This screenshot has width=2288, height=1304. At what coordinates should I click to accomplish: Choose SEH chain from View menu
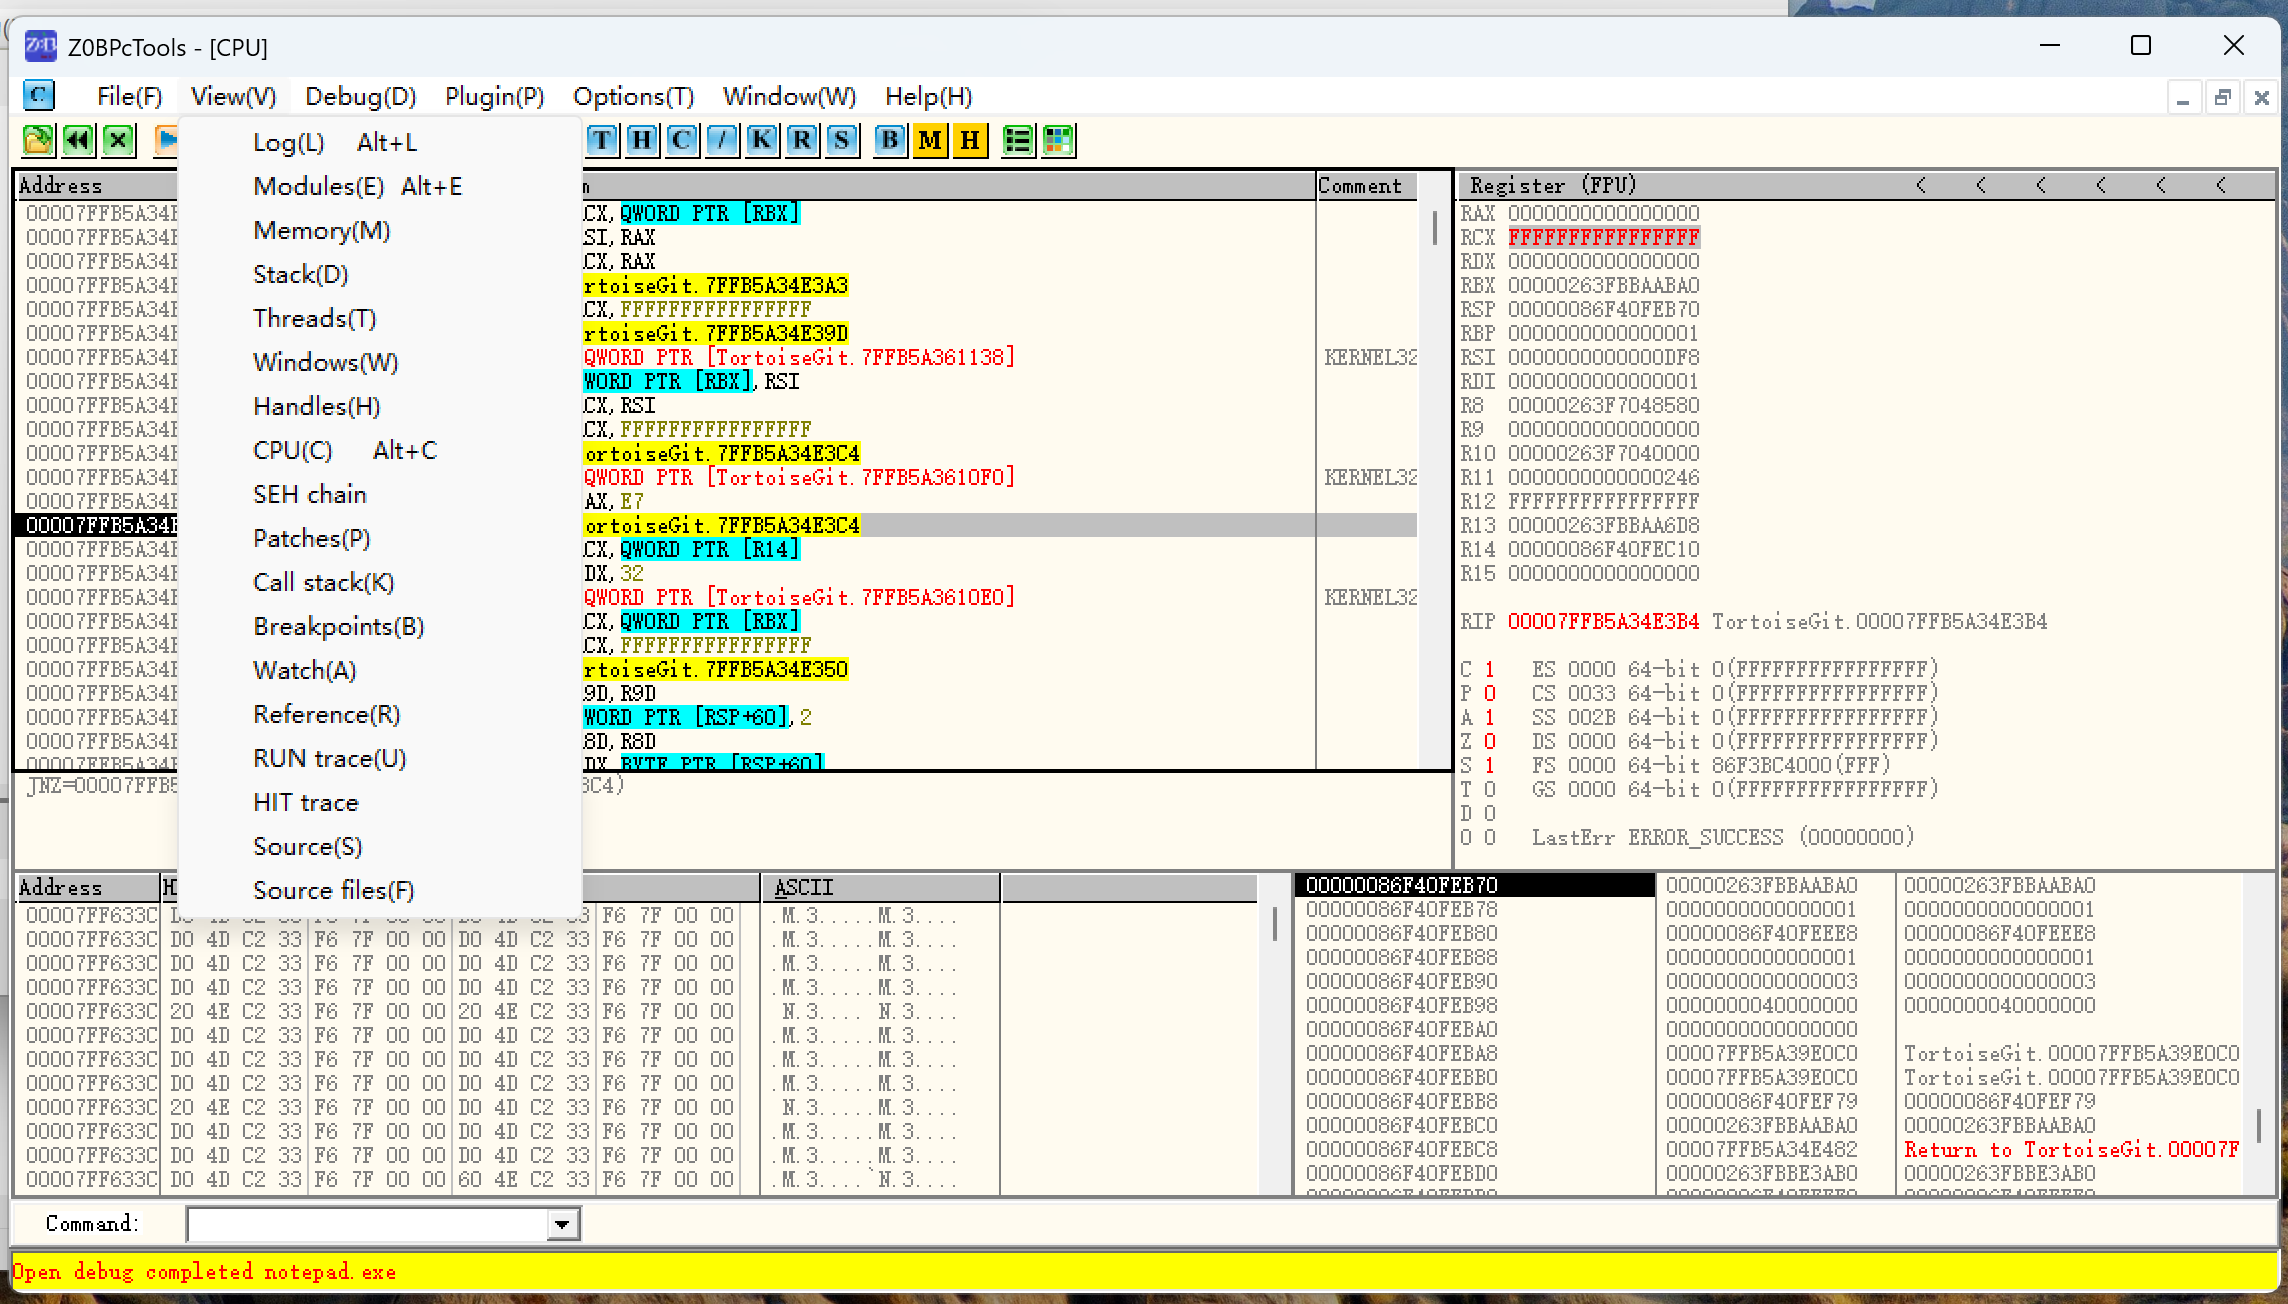(x=380, y=494)
